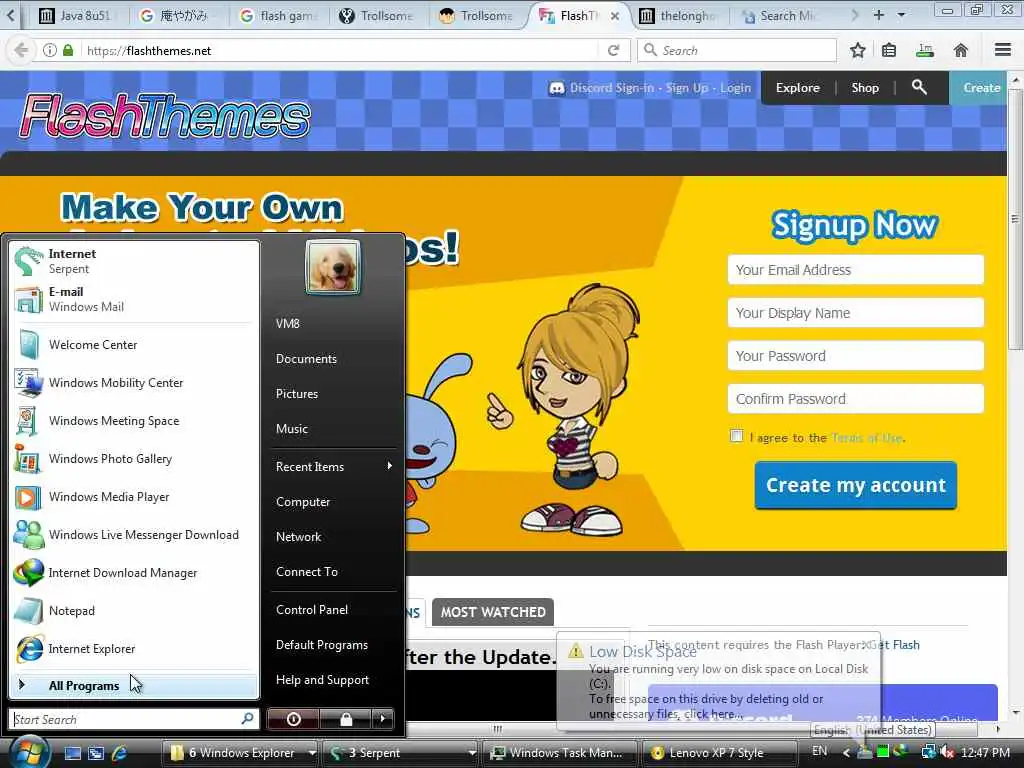Switch to the flash games Google tab
This screenshot has height=768, width=1024.
(x=281, y=16)
